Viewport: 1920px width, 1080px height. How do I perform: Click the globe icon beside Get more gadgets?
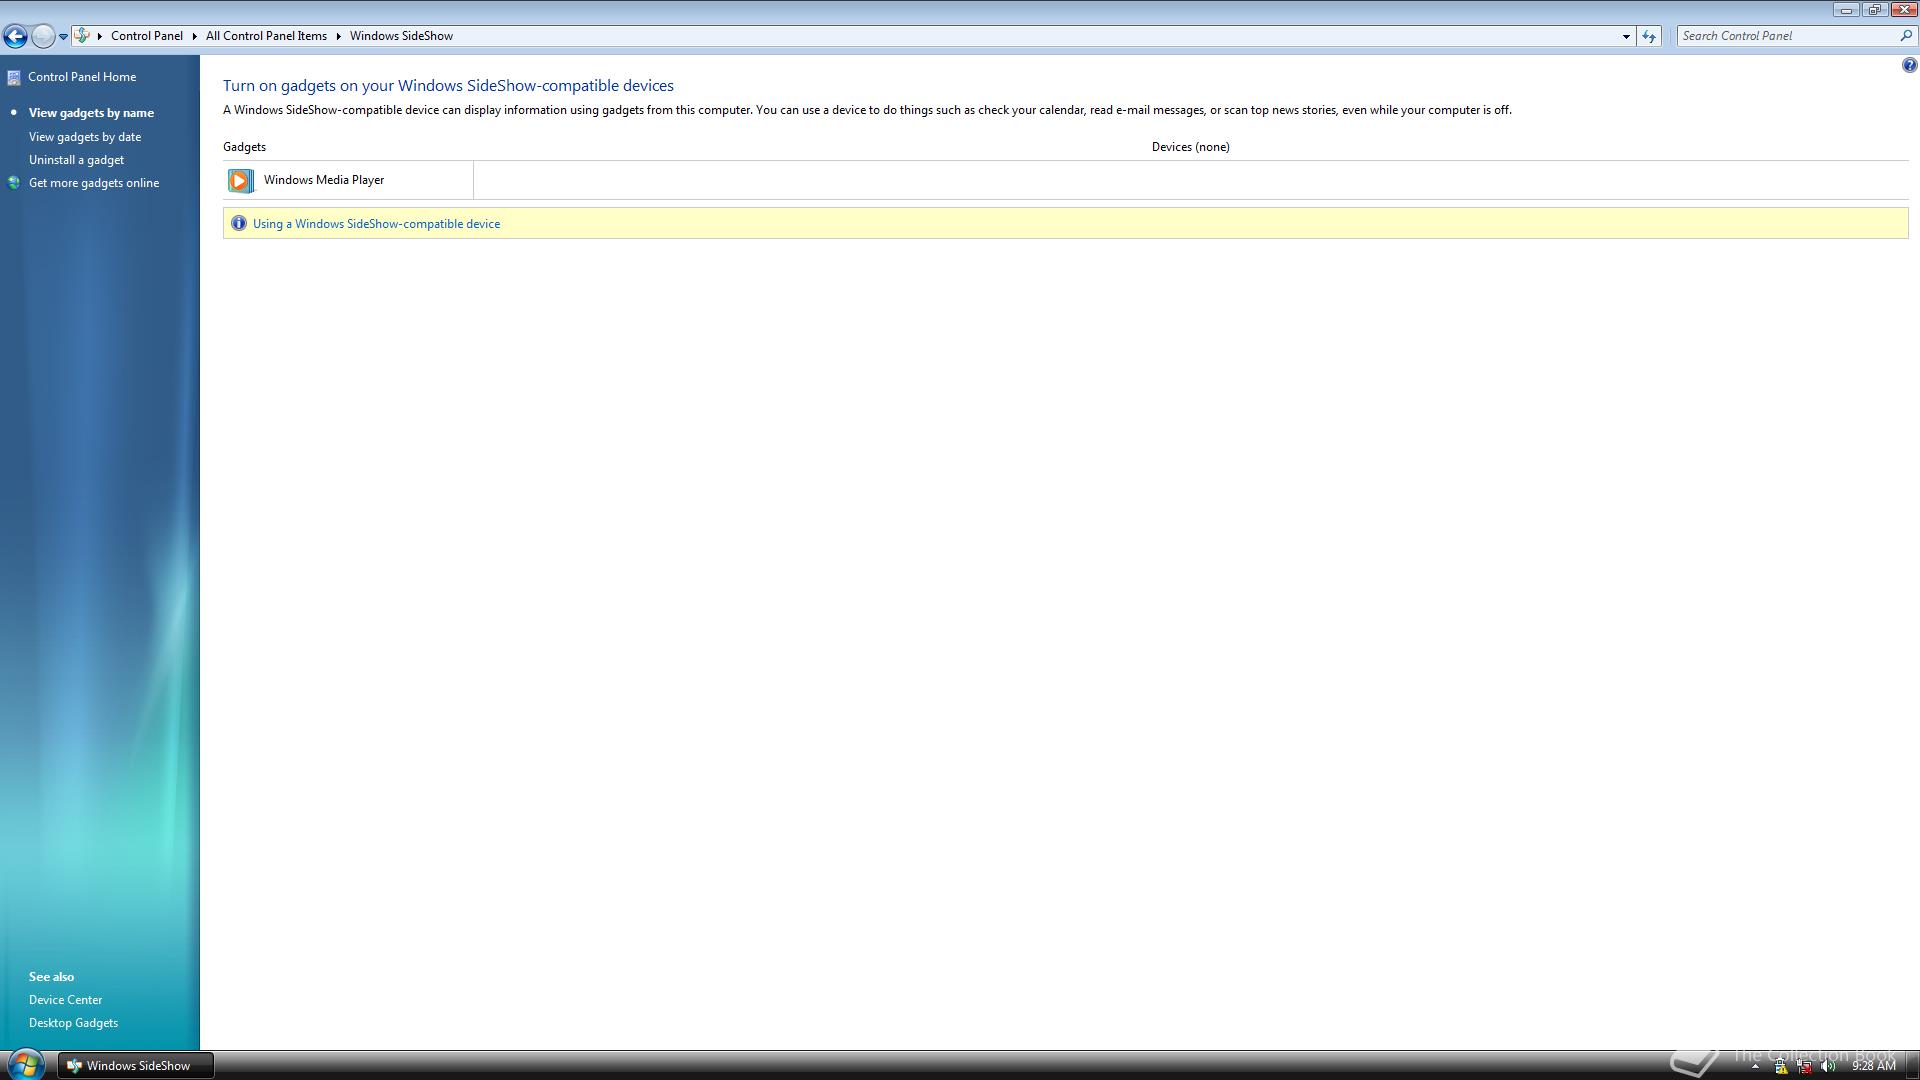pos(14,183)
